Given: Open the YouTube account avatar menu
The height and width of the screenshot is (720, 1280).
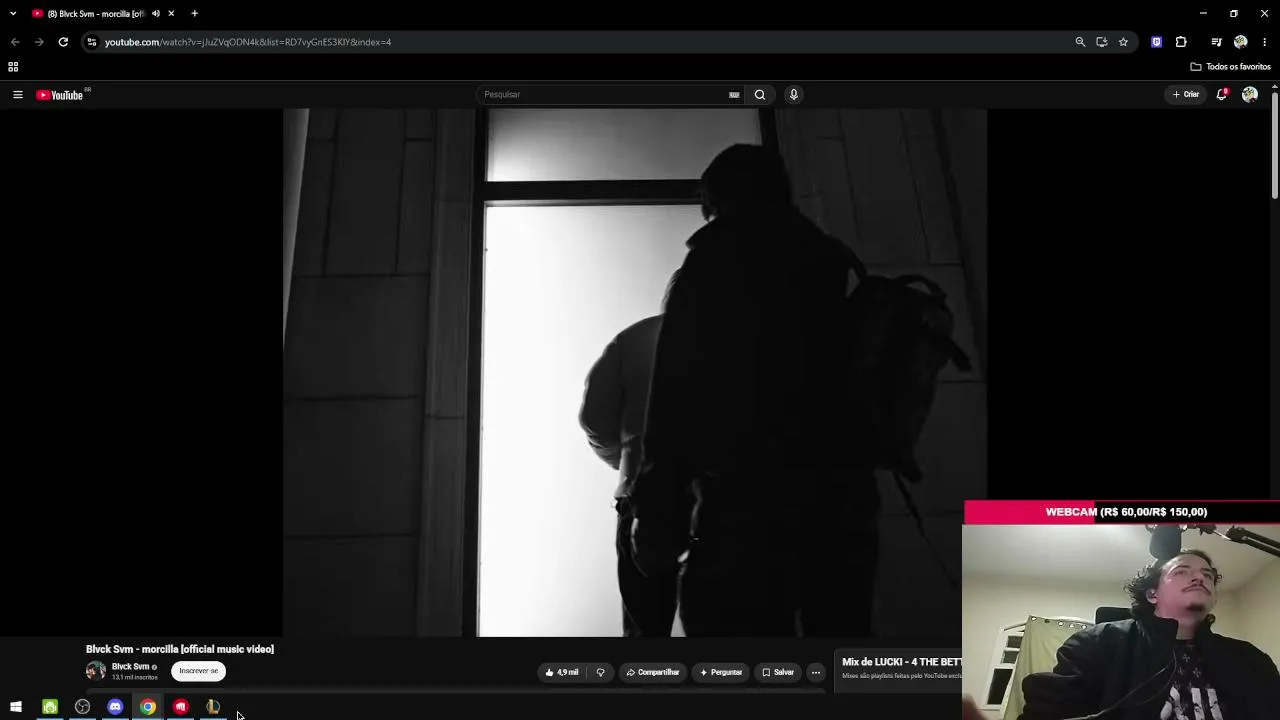Looking at the screenshot, I should pos(1250,94).
